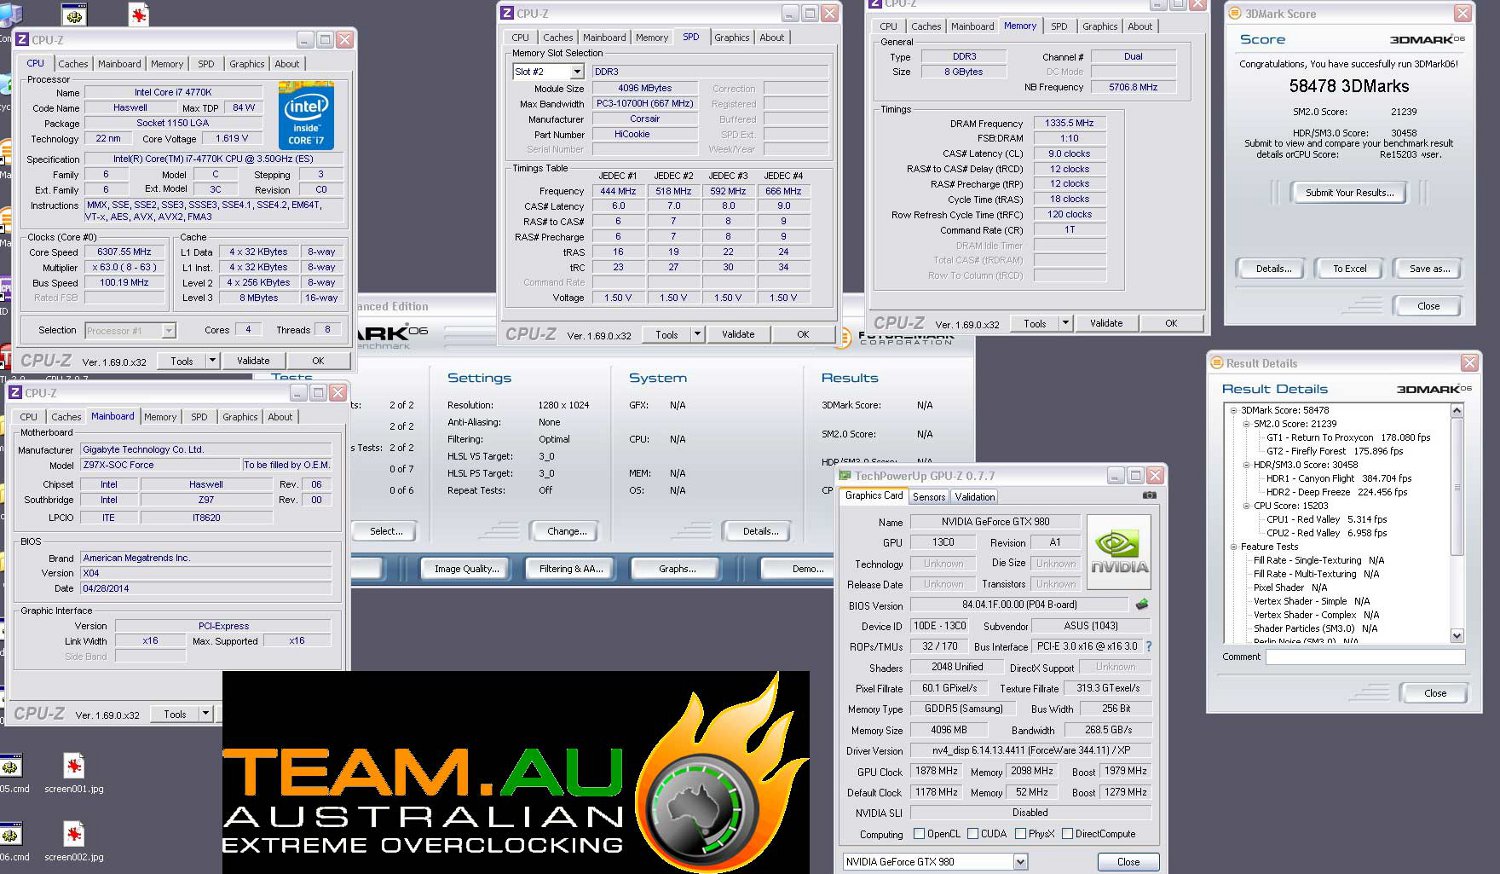
Task: Click the Z icon in the CPU-Z SPD window title
Action: pos(506,14)
